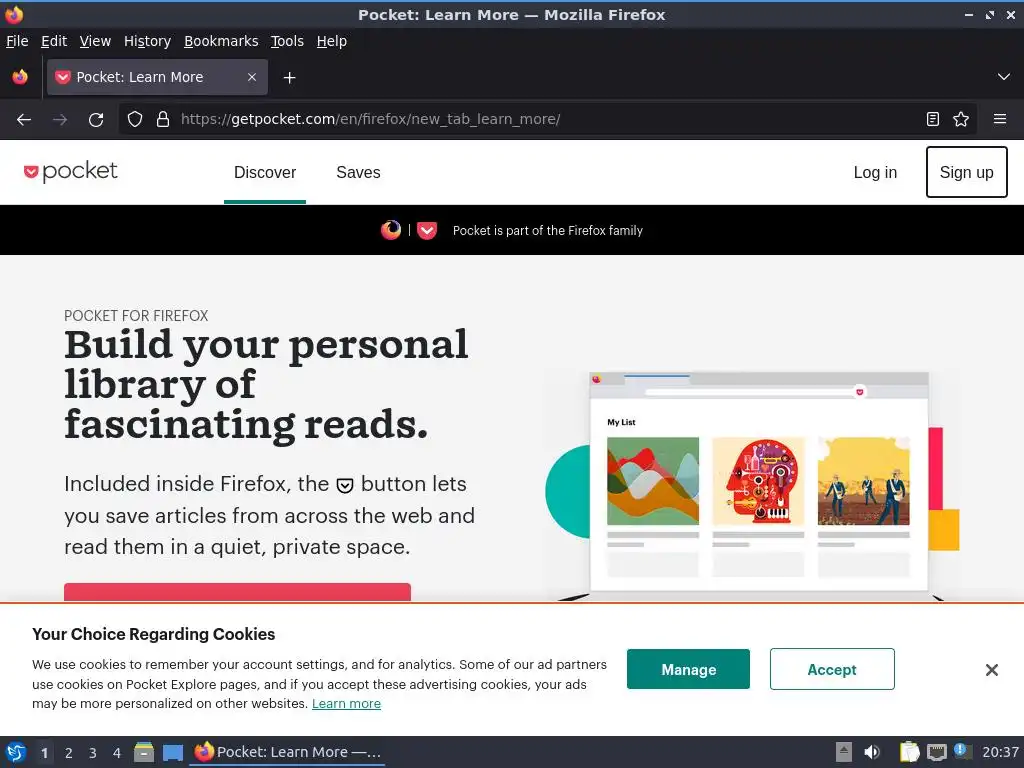This screenshot has width=1024, height=768.
Task: Click the Firefox logo in black banner
Action: pos(391,230)
